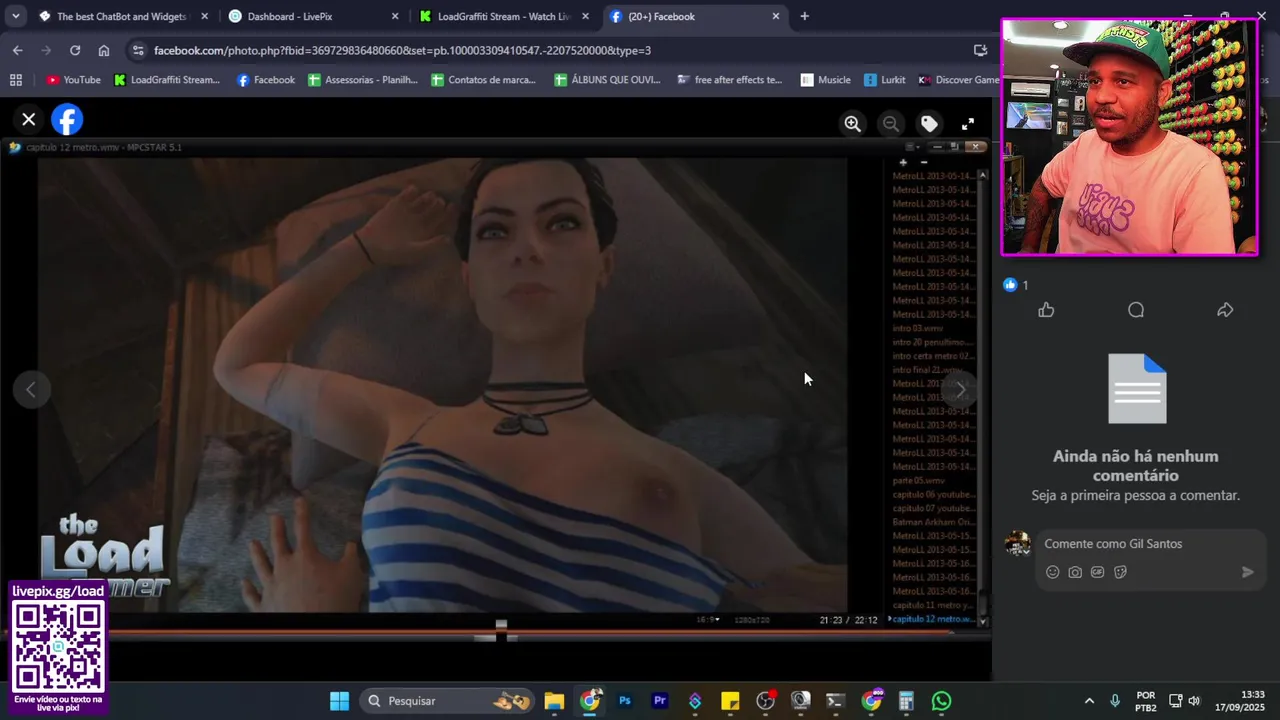View the like reaction count
This screenshot has width=1280, height=720.
pos(1016,285)
